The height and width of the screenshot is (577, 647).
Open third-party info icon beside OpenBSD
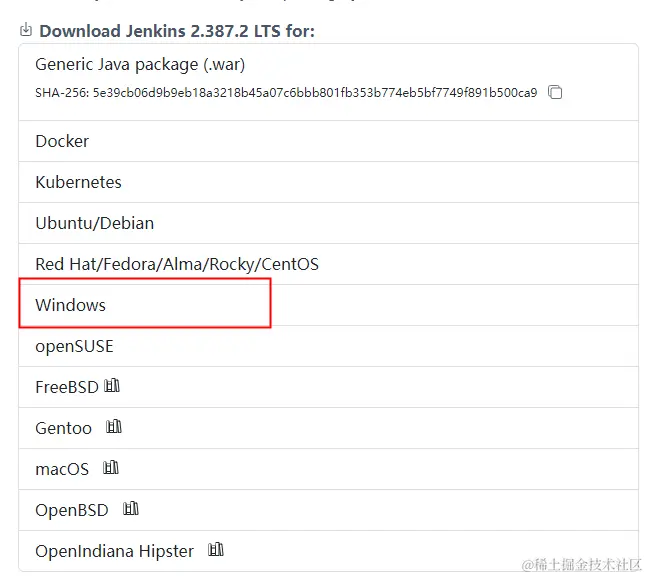[x=131, y=508]
